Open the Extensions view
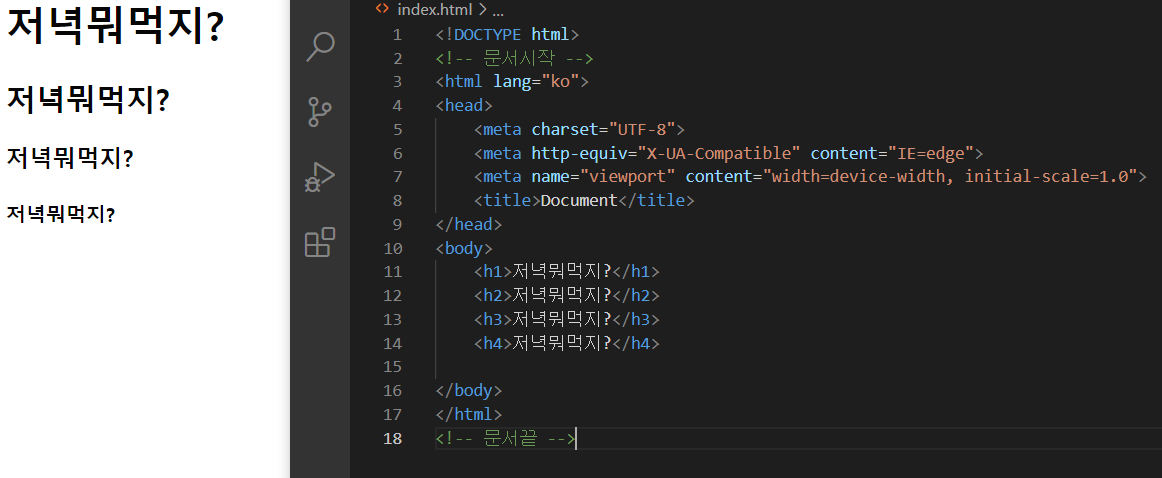1162x478 pixels. [320, 242]
